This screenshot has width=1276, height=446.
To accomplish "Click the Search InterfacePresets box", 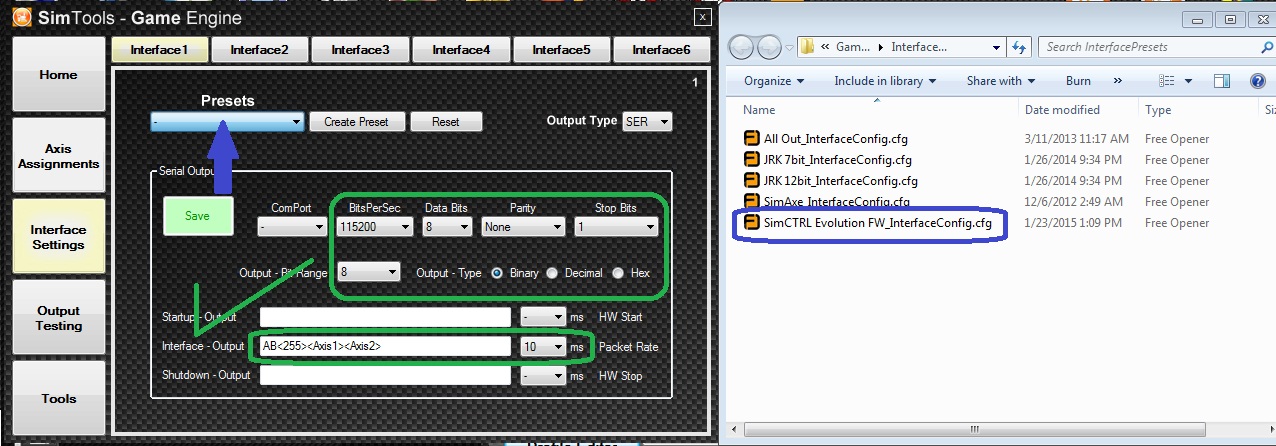I will [x=1156, y=47].
